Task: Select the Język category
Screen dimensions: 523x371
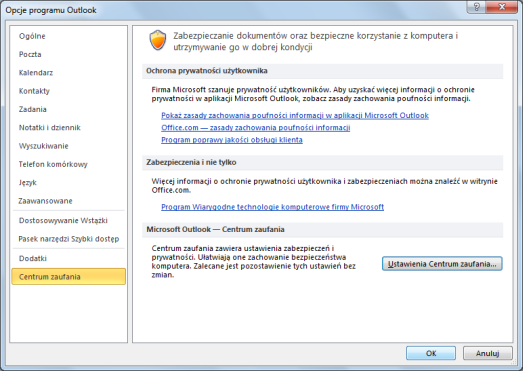Action: click(28, 183)
